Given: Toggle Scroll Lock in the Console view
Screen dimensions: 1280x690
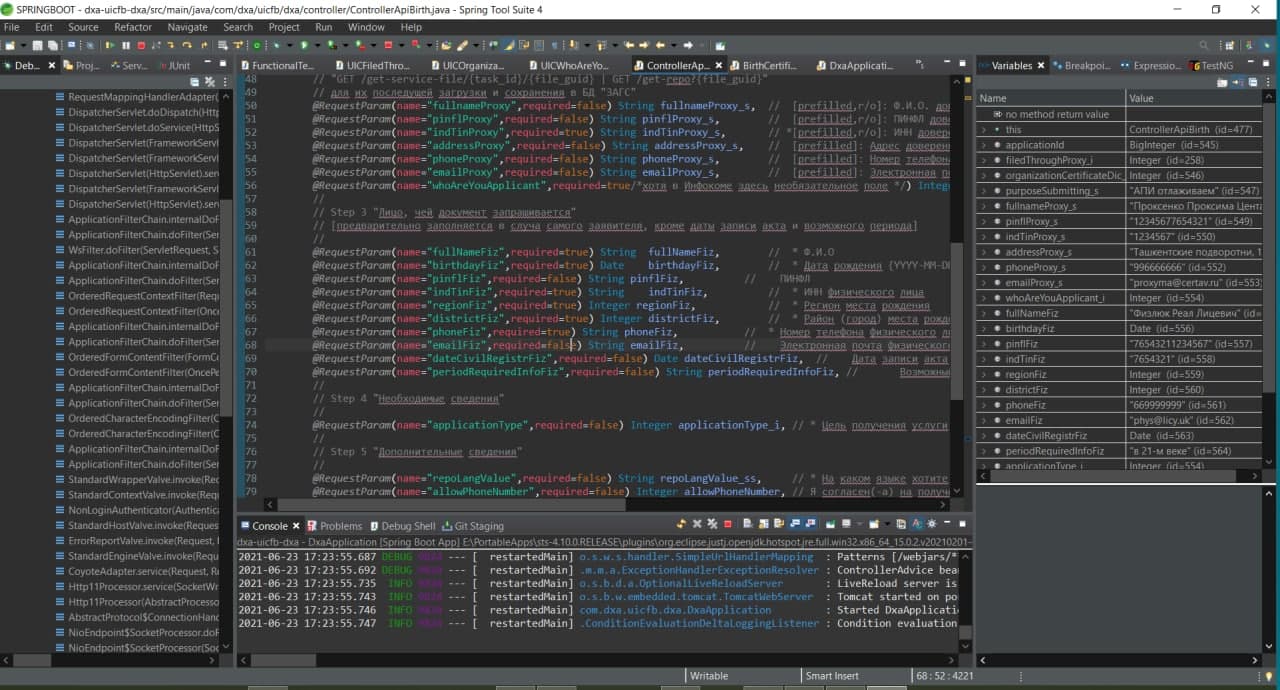Looking at the screenshot, I should tap(764, 525).
